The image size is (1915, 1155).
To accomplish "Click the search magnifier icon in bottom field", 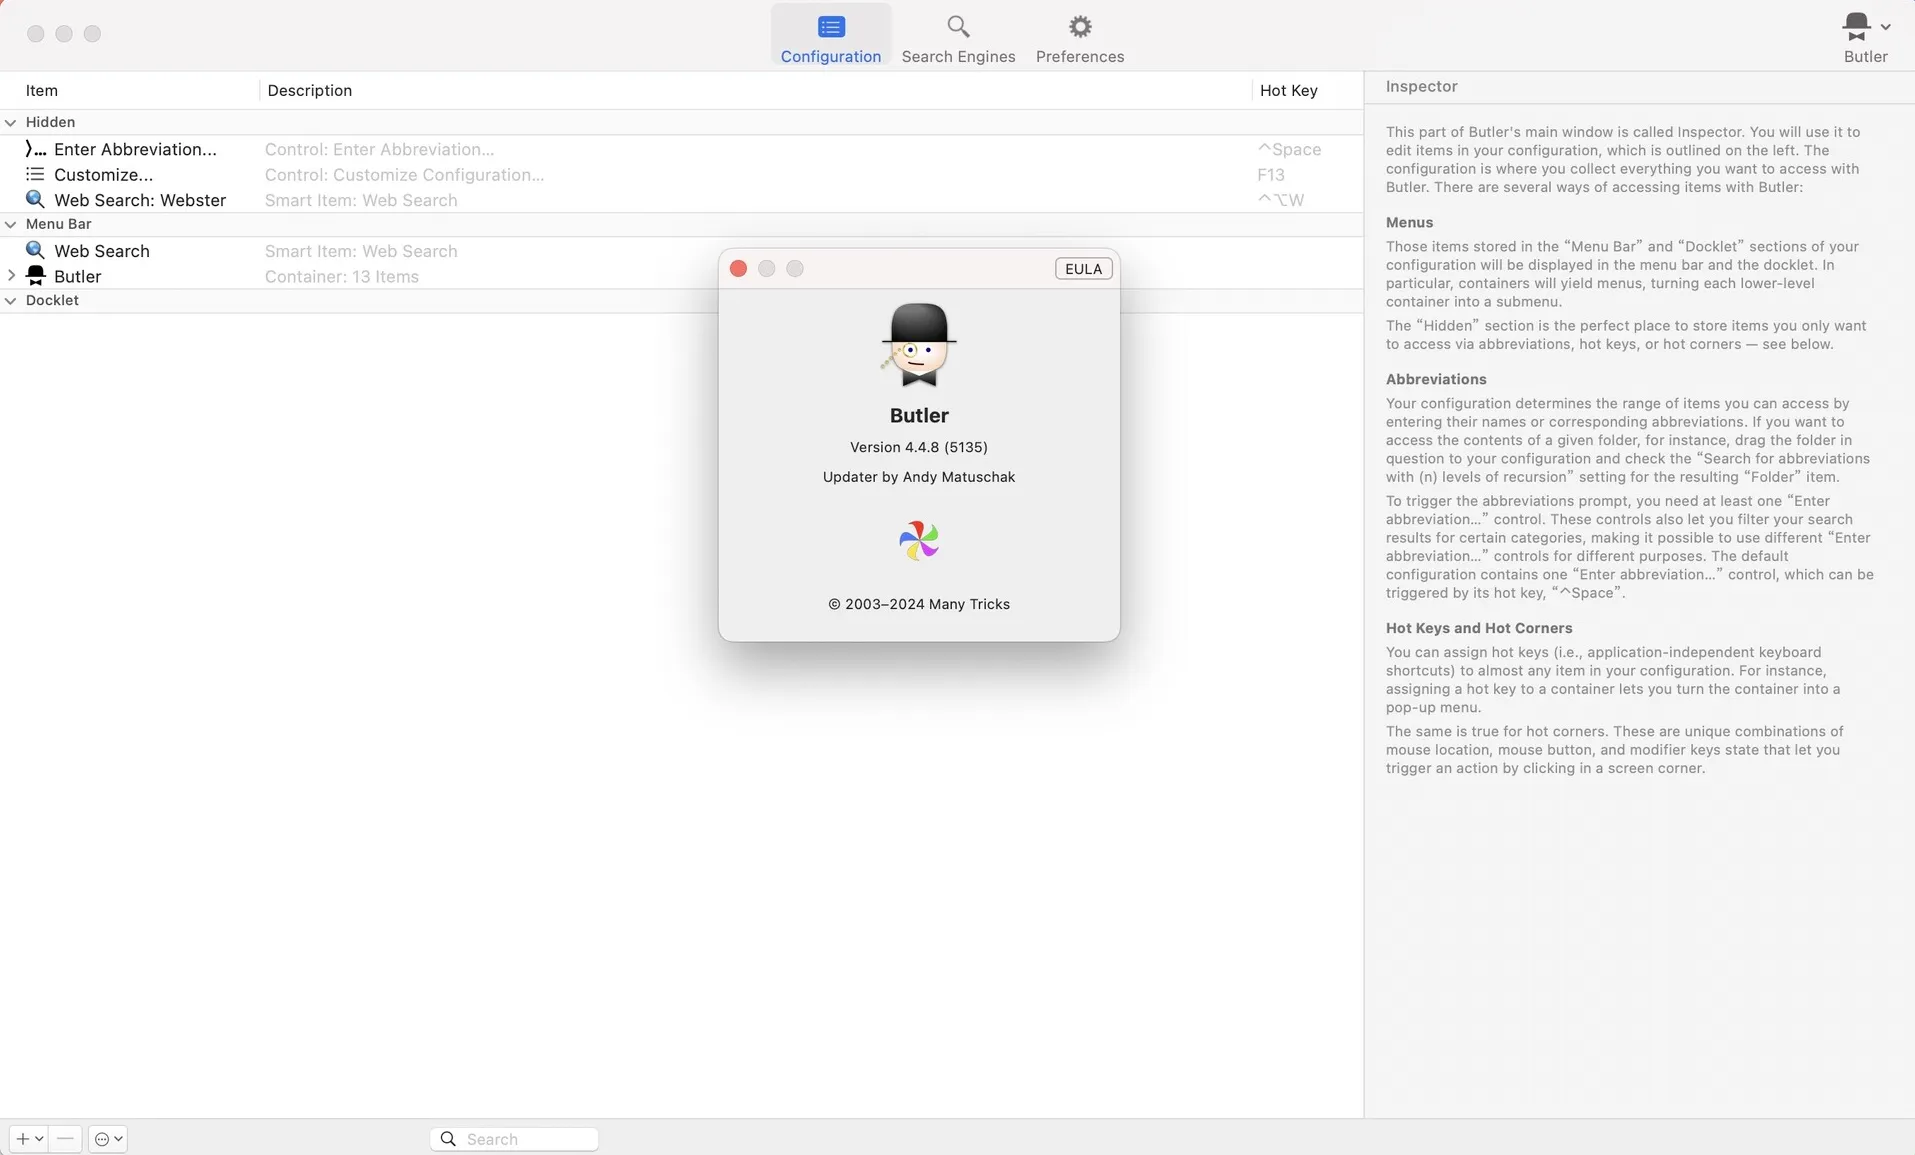I will tap(448, 1138).
